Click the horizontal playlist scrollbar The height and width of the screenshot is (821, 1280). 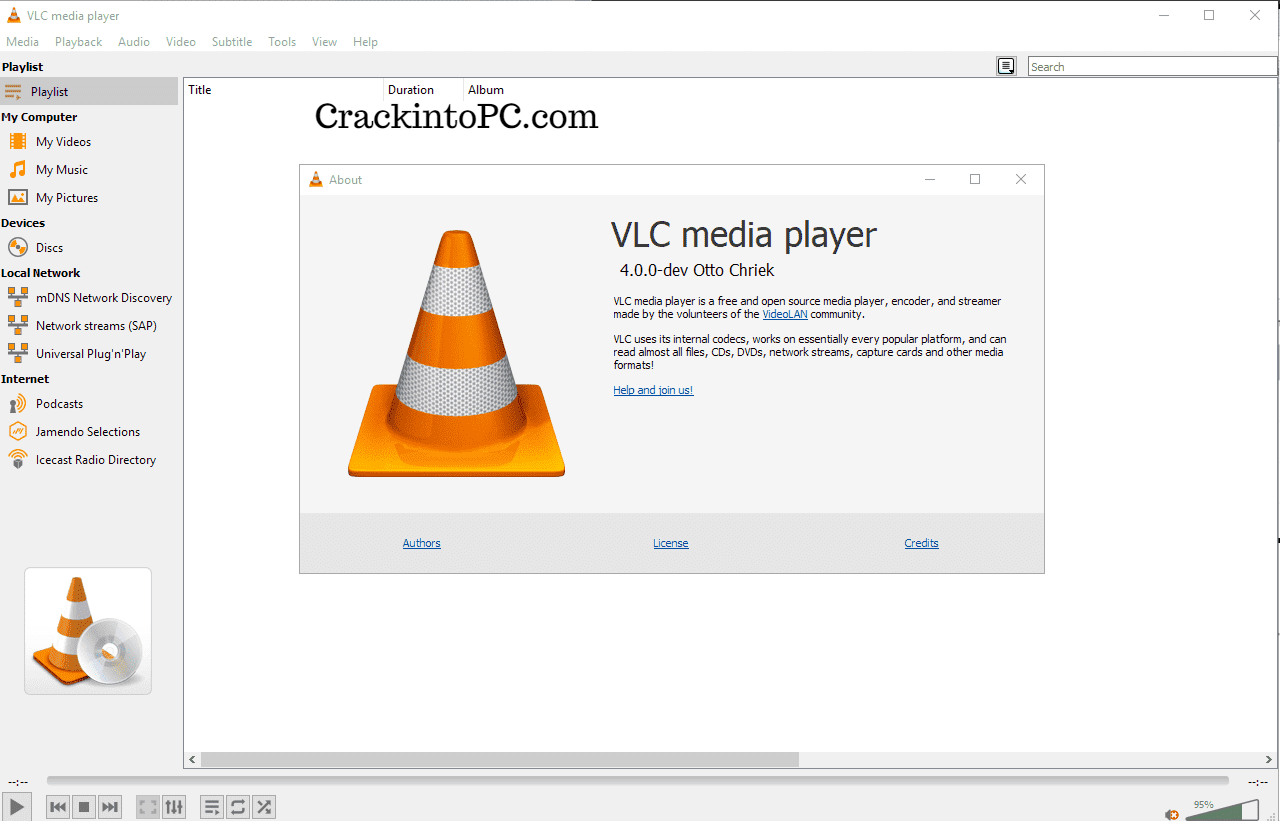coord(500,759)
